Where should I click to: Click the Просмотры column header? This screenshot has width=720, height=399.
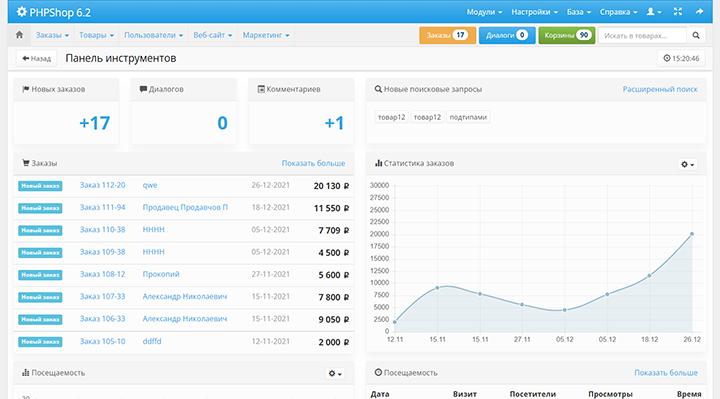(x=610, y=394)
